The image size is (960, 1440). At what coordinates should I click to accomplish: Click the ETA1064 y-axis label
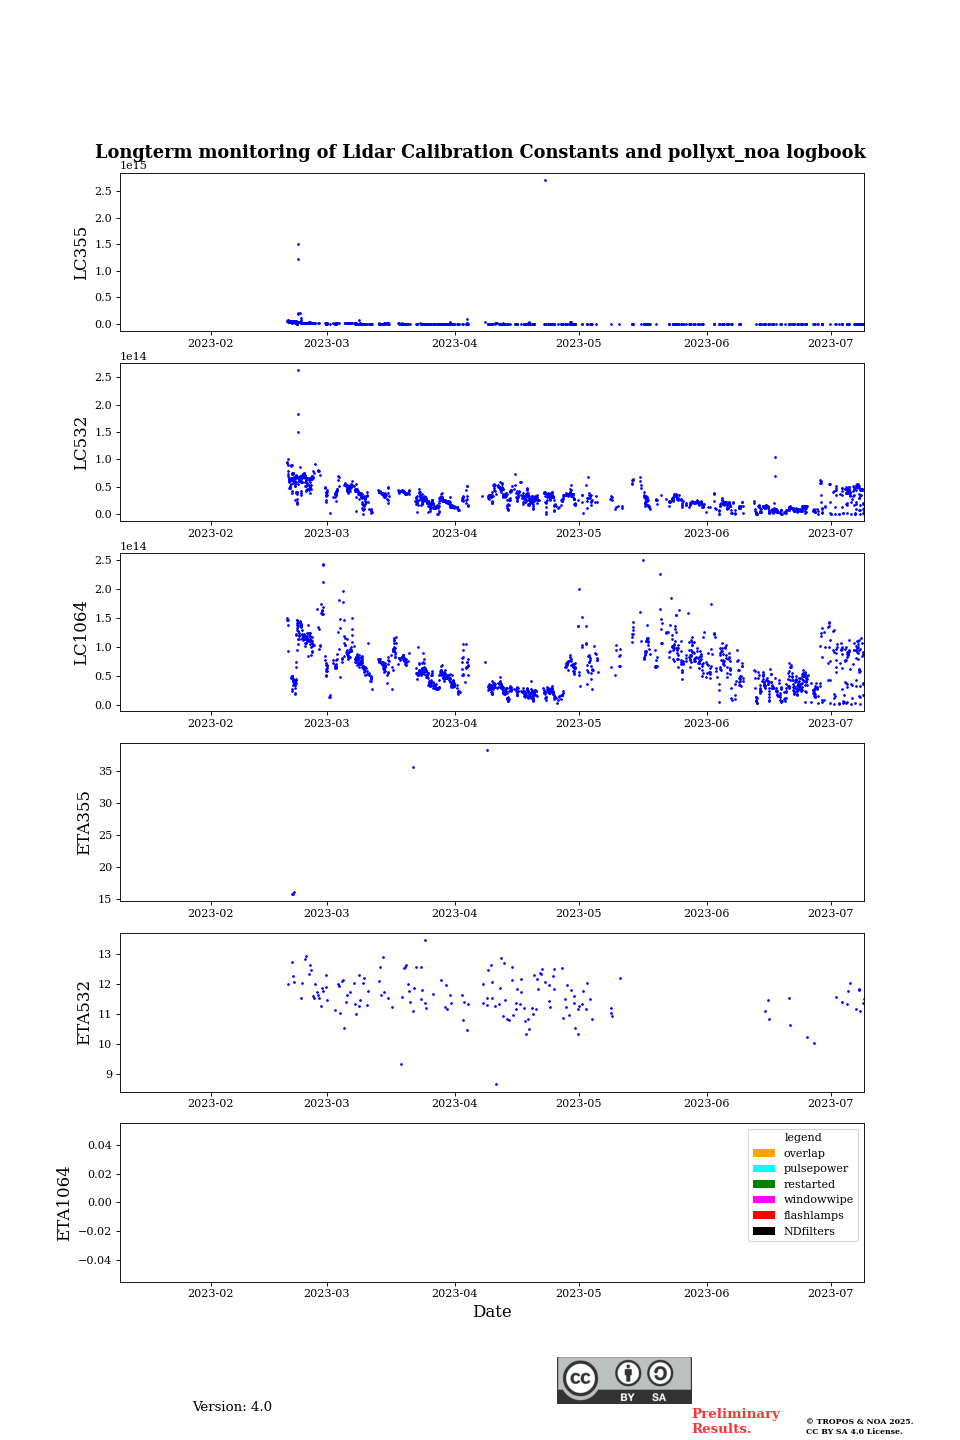tap(64, 1203)
